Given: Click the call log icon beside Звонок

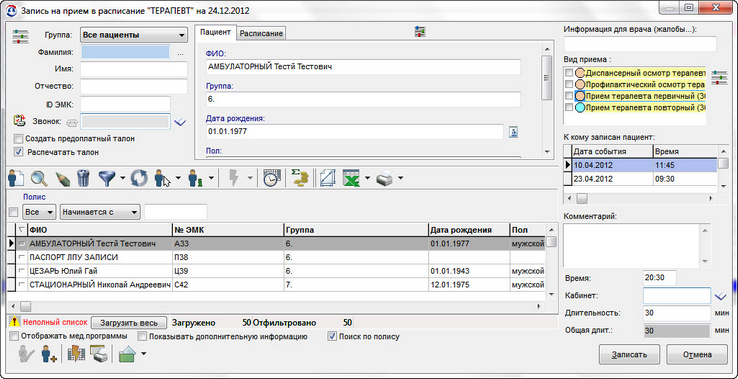Looking at the screenshot, I should (x=19, y=120).
